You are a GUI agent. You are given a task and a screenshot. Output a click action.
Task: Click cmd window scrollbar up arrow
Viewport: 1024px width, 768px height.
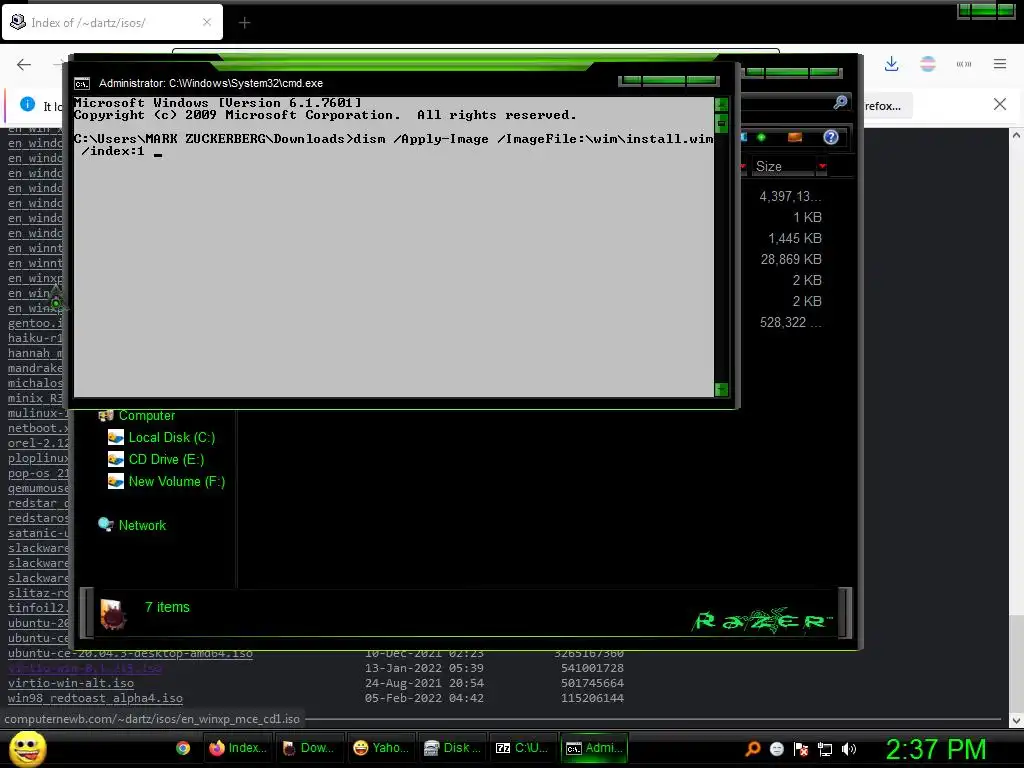[721, 104]
